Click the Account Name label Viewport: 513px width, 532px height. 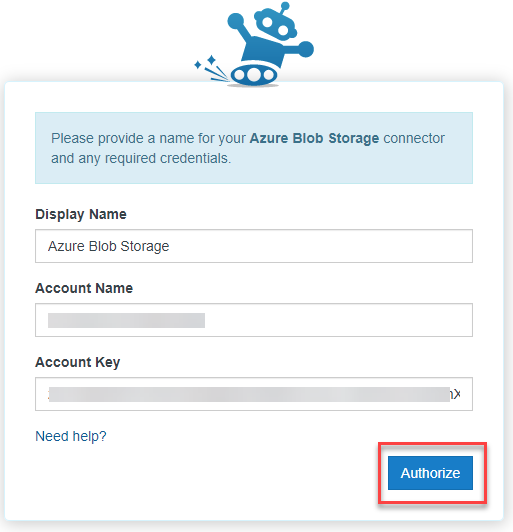tap(84, 288)
